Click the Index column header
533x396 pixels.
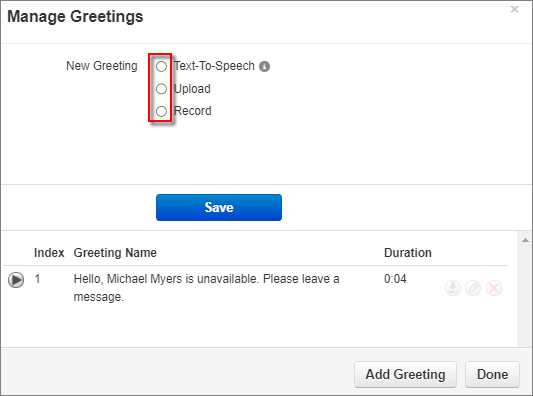click(49, 253)
